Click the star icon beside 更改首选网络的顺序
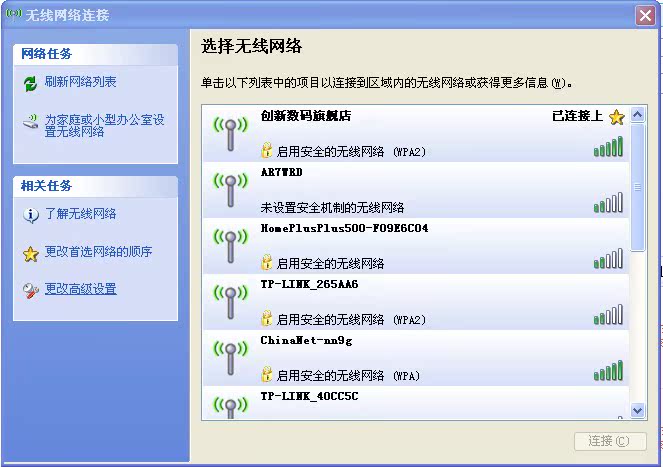 click(x=30, y=254)
